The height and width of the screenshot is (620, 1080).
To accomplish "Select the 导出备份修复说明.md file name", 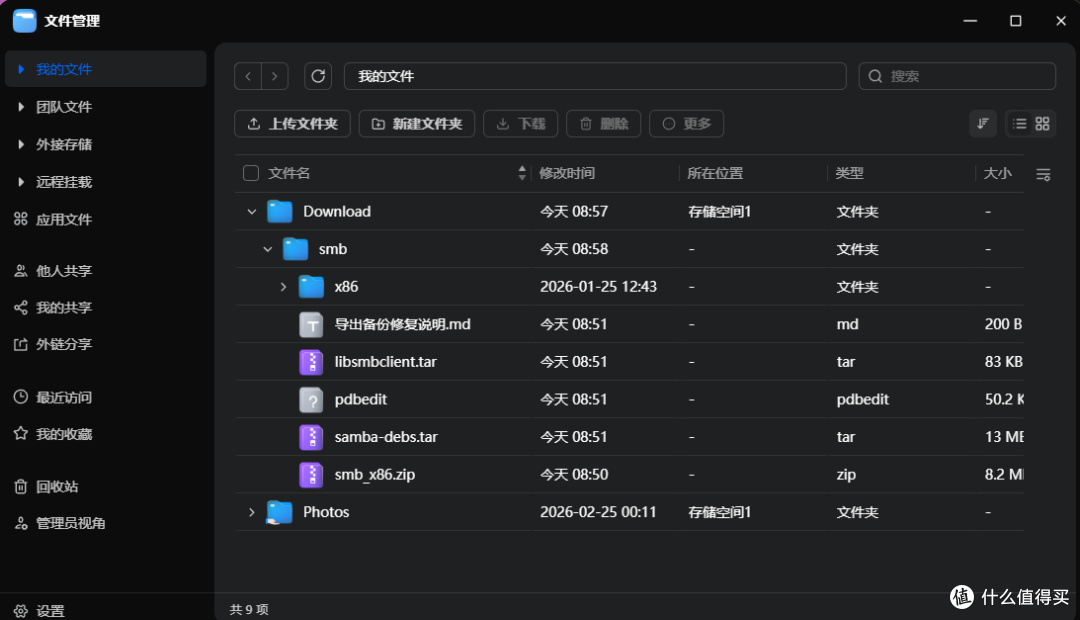I will click(x=402, y=324).
